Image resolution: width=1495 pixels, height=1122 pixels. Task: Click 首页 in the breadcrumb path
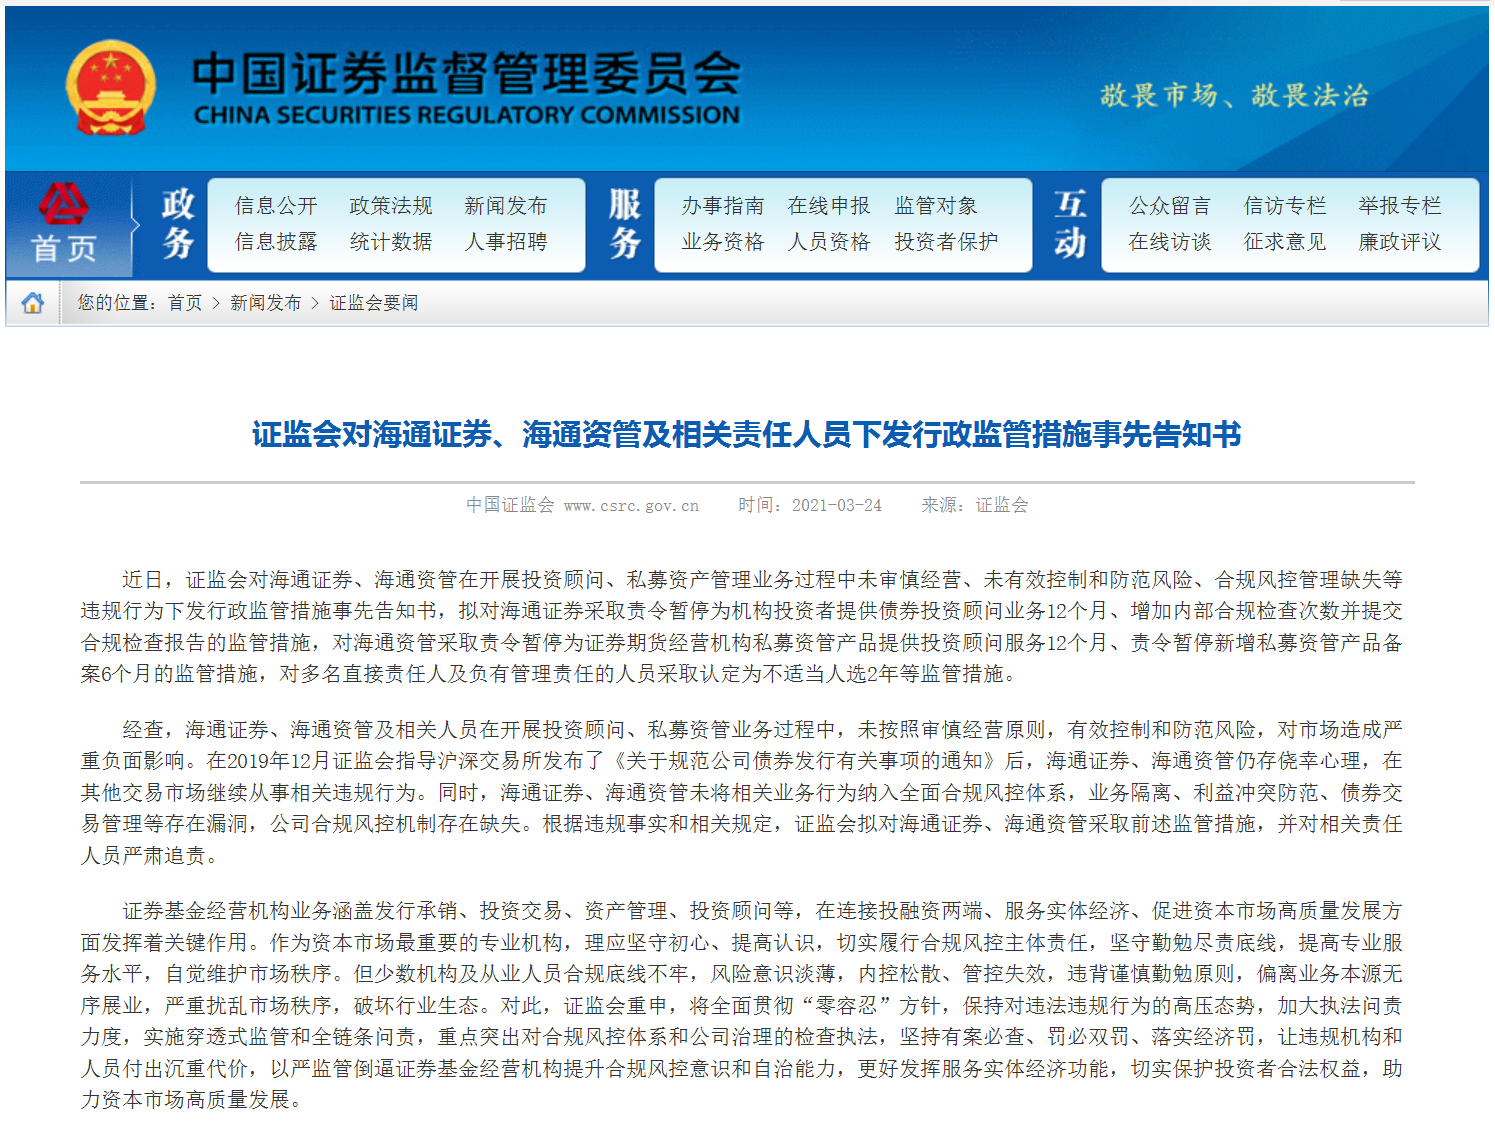pos(185,303)
